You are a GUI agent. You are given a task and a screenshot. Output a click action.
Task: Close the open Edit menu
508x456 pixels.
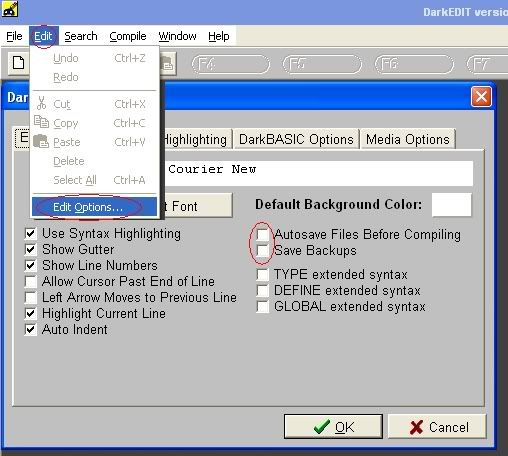43,36
